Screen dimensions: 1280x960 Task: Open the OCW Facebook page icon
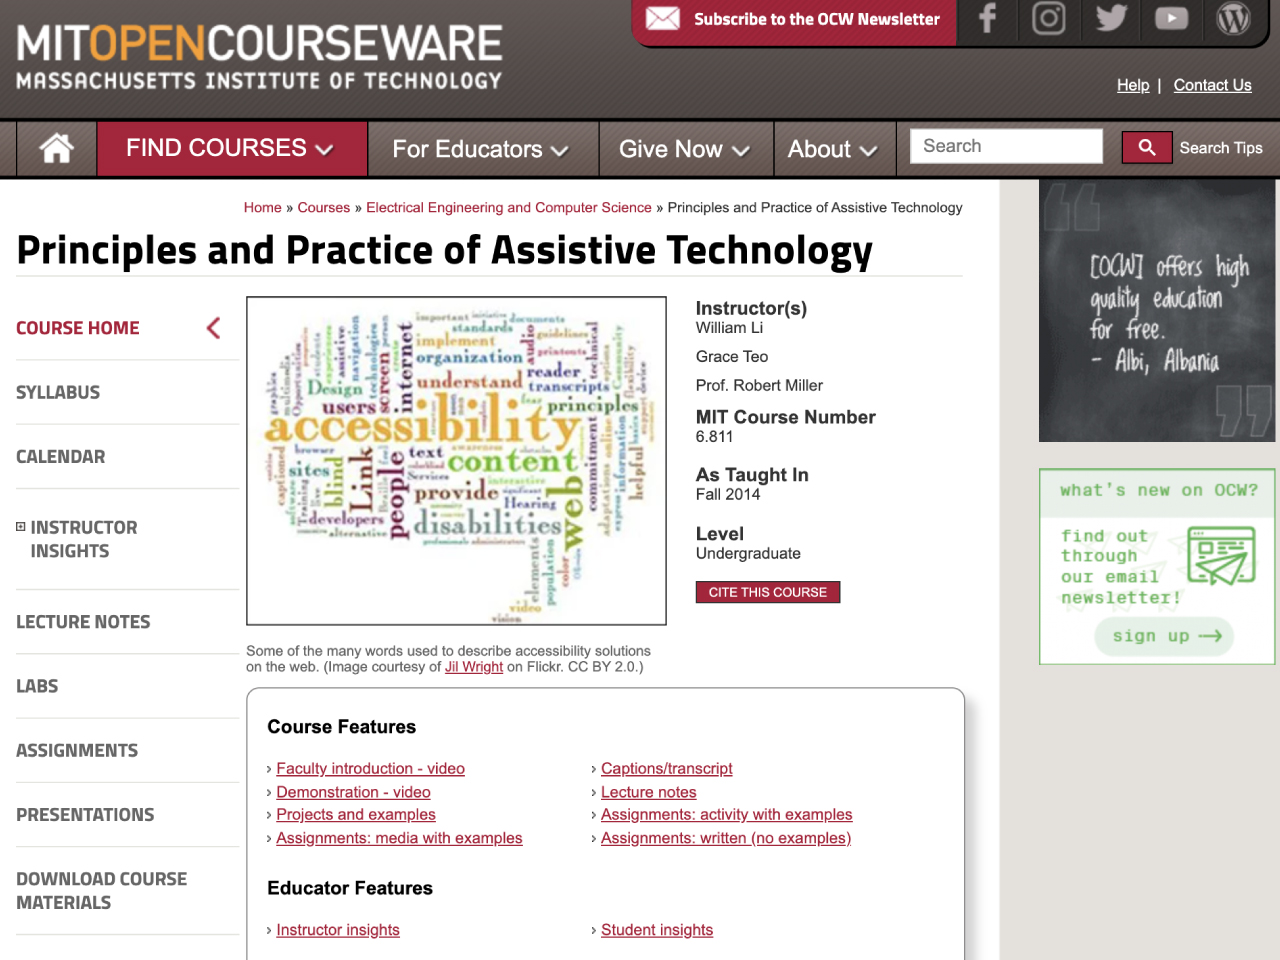click(x=987, y=18)
